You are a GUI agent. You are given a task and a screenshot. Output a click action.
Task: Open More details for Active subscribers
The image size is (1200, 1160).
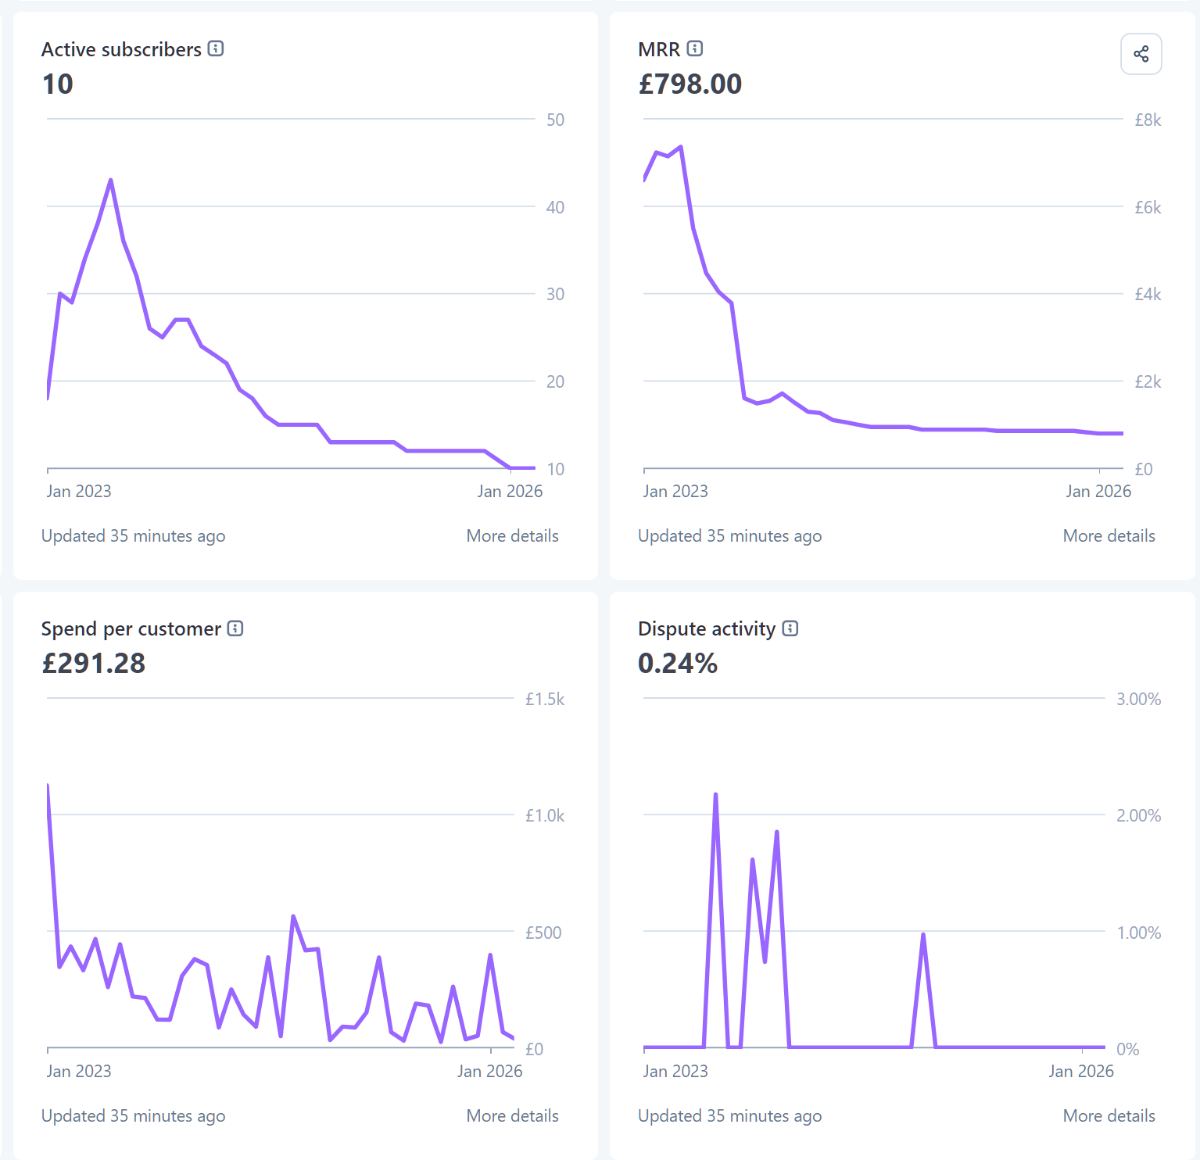(x=512, y=536)
